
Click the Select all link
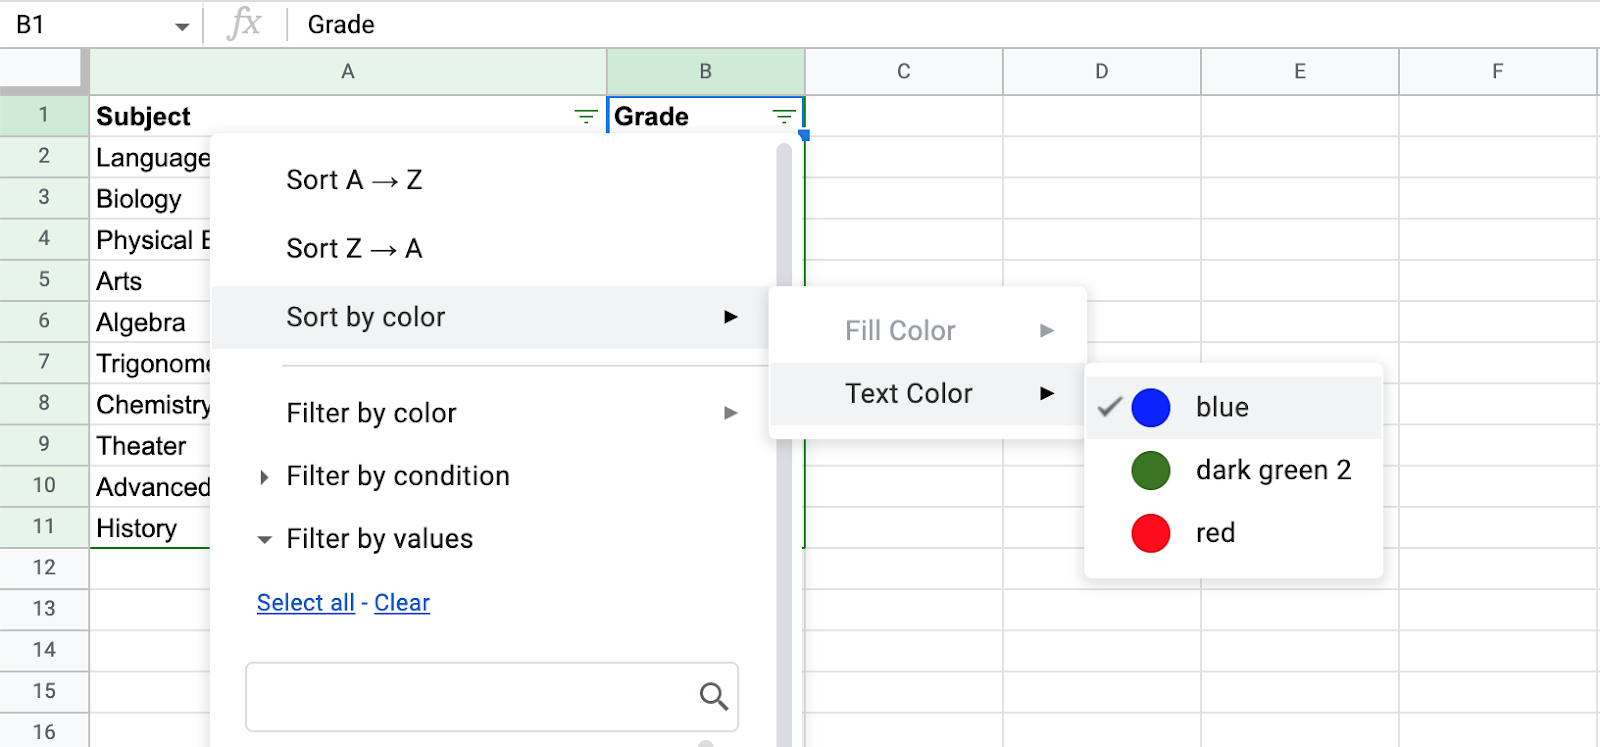point(305,603)
